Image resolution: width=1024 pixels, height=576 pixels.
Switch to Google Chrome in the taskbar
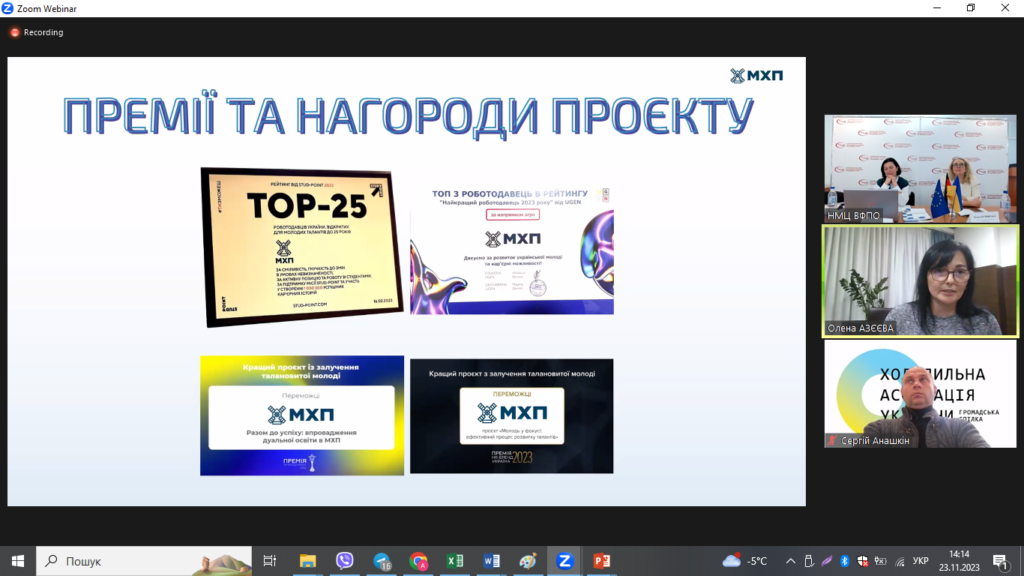pyautogui.click(x=418, y=561)
